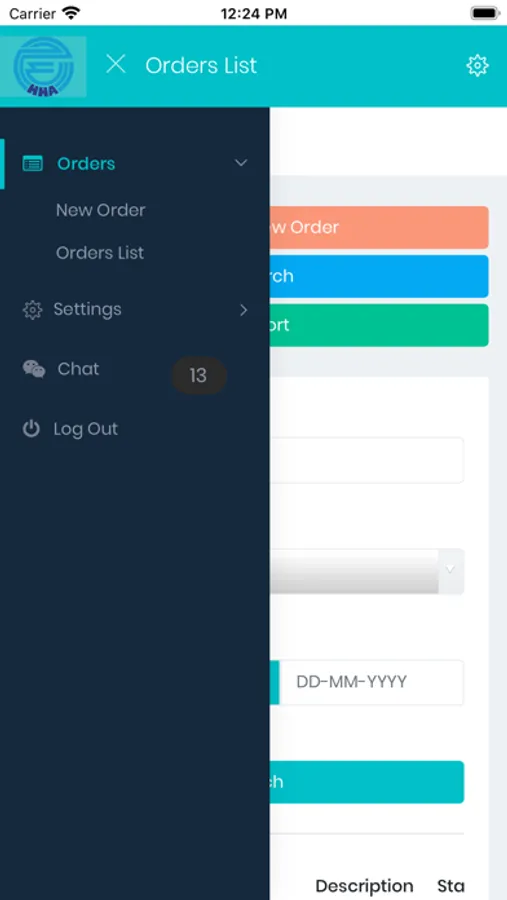
Task: Click the Chat bubbles icon
Action: tap(34, 369)
